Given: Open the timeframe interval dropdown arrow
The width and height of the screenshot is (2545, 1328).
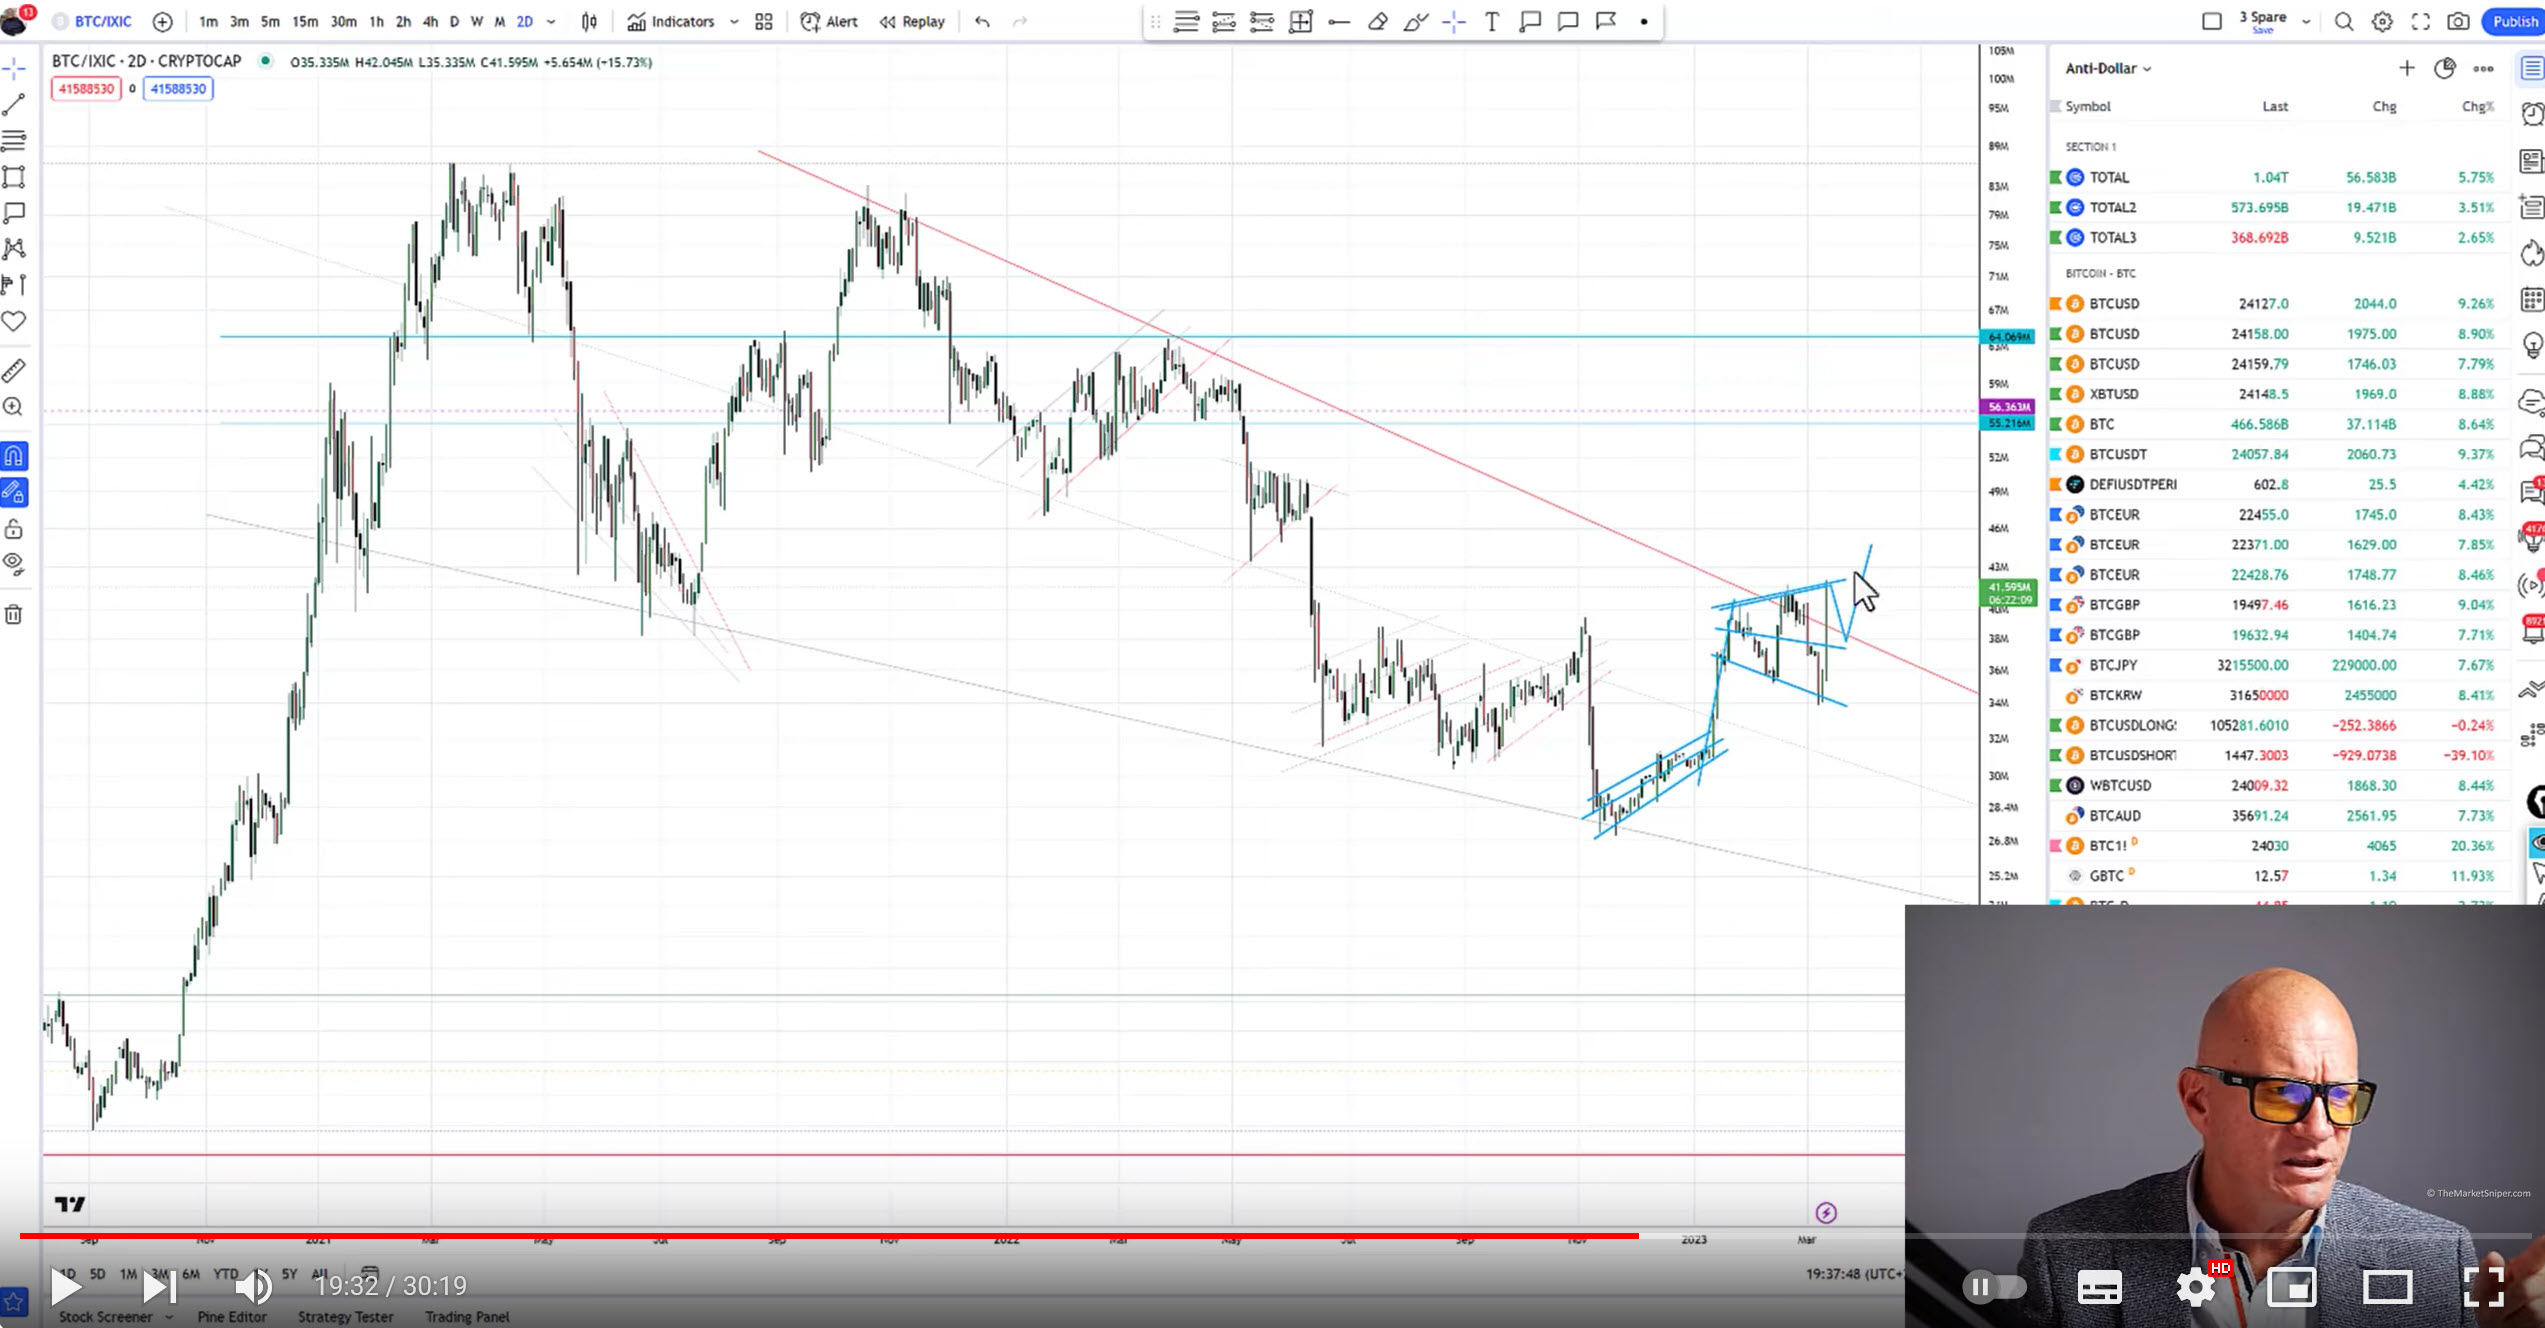Looking at the screenshot, I should coord(551,21).
